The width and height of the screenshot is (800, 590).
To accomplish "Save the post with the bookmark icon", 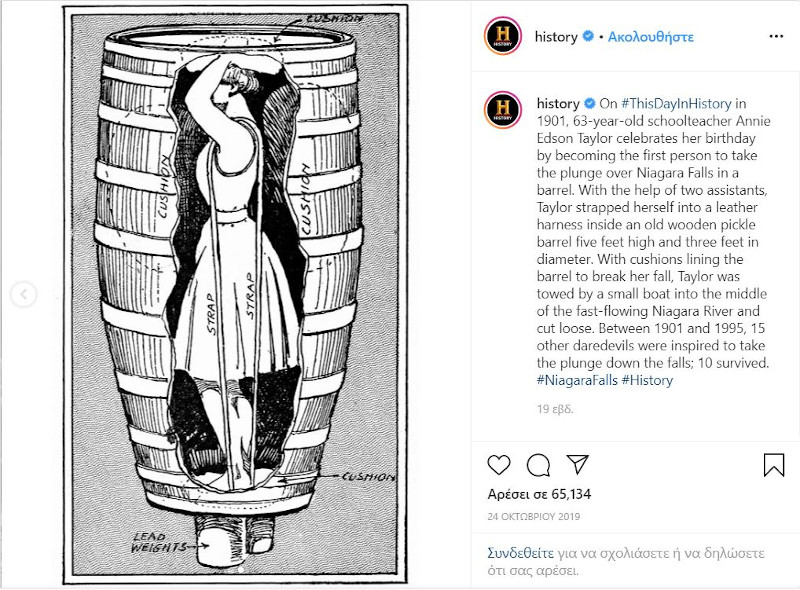I will (773, 465).
